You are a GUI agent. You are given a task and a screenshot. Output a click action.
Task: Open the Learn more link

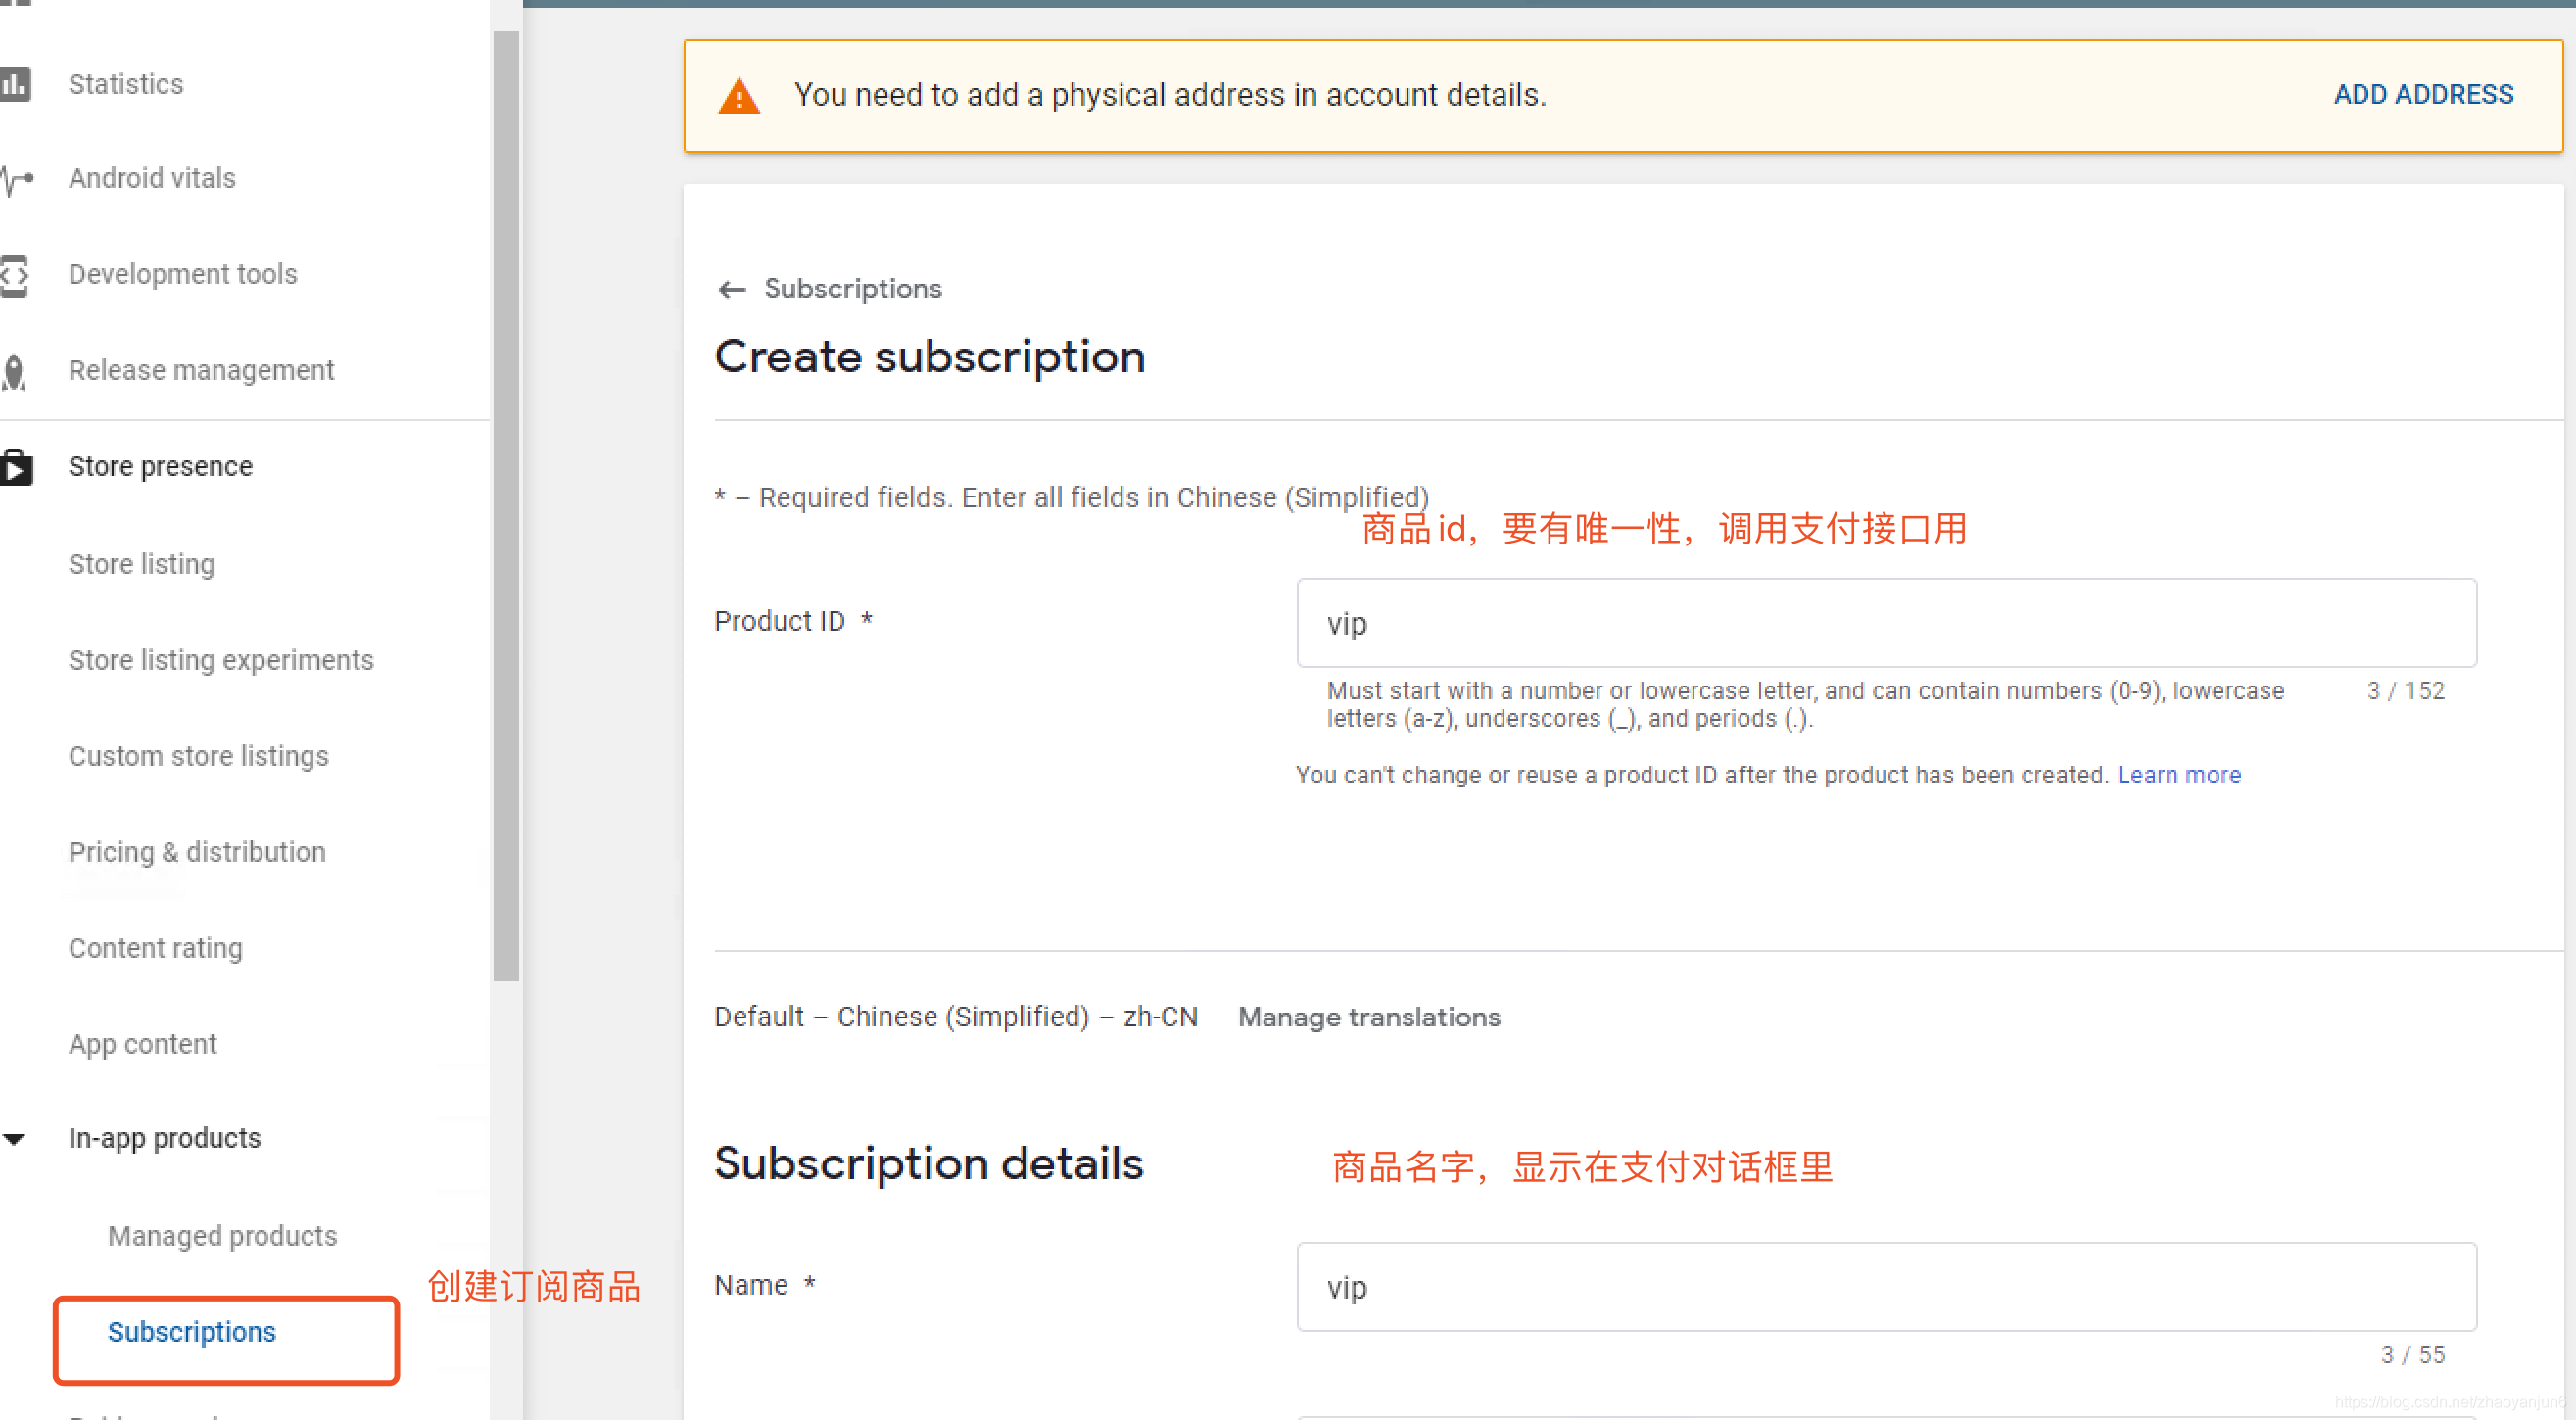2179,775
